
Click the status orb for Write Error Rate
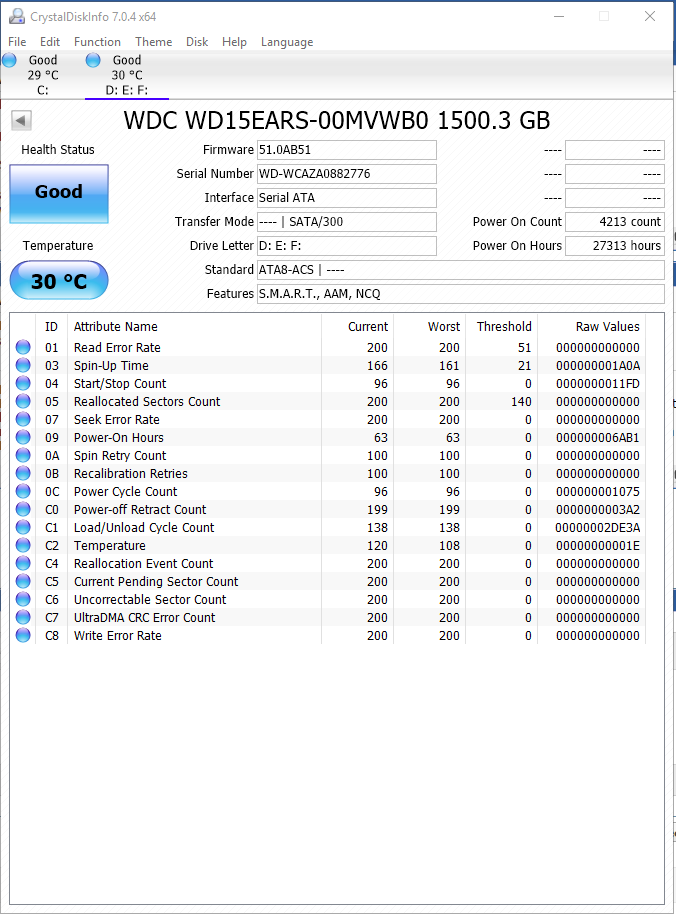(23, 635)
